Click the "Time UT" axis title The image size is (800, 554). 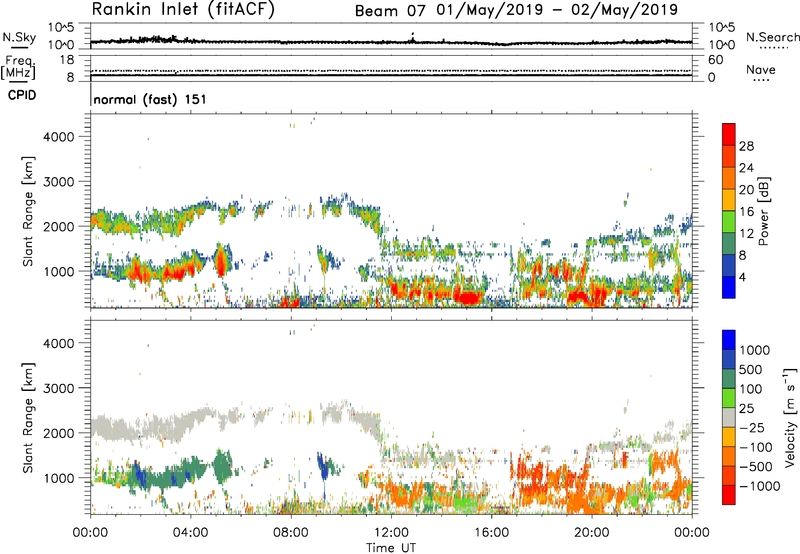(391, 548)
